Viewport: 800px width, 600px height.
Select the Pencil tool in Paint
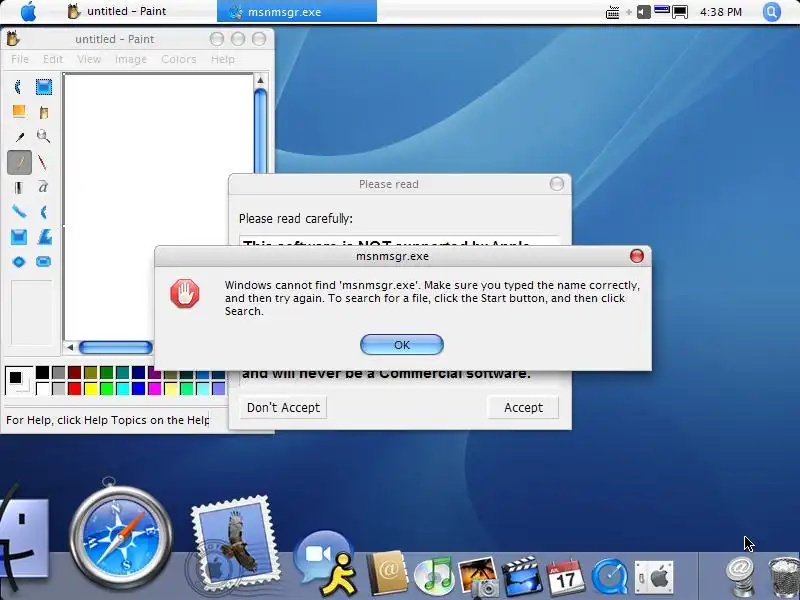[x=19, y=162]
